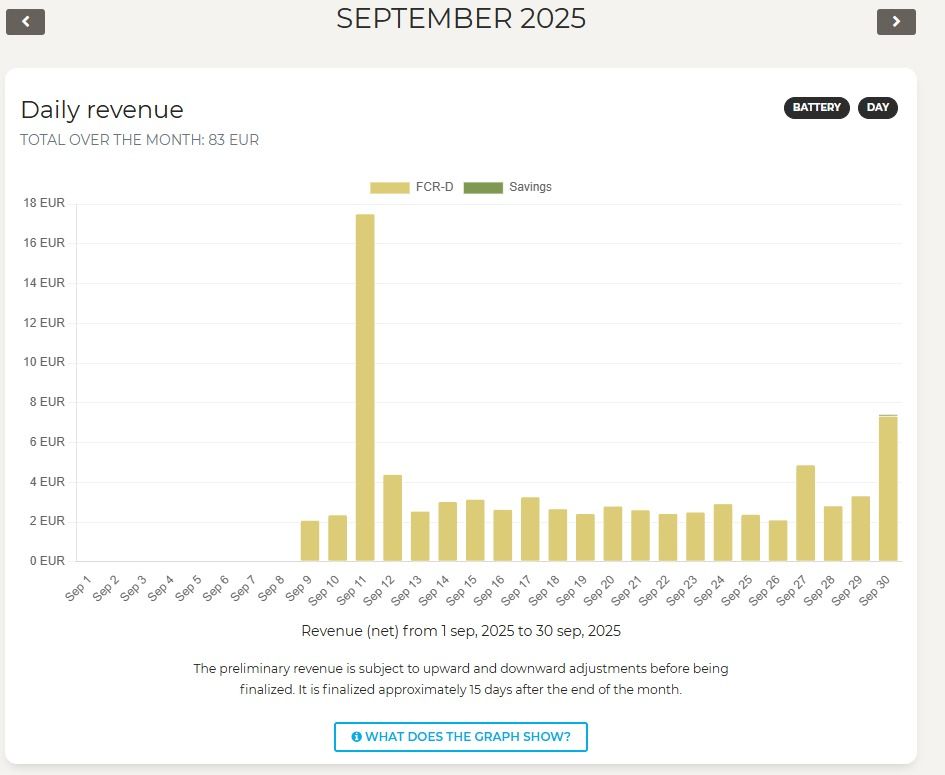Click the Sep 9 revenue bar
Image resolution: width=945 pixels, height=775 pixels.
pos(310,541)
